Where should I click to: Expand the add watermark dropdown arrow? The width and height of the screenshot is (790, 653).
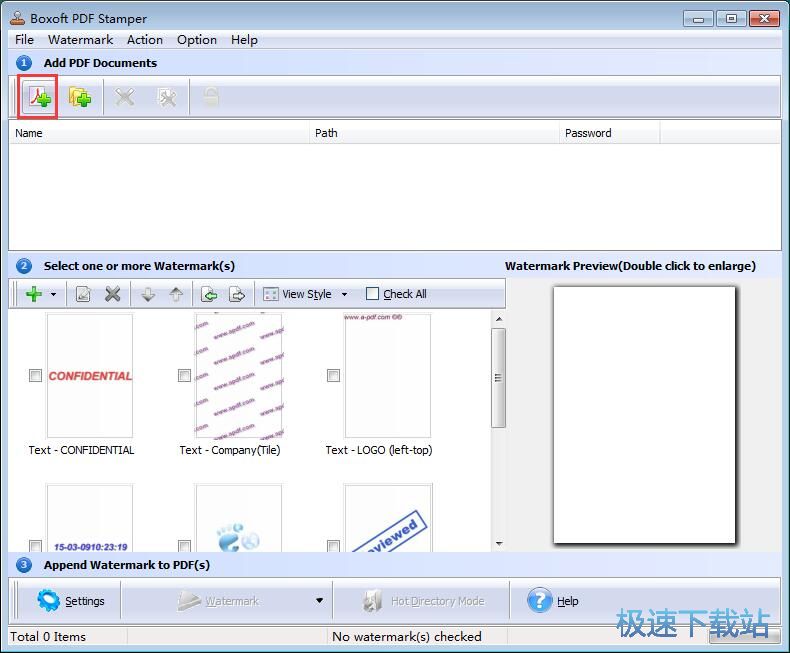pos(53,295)
